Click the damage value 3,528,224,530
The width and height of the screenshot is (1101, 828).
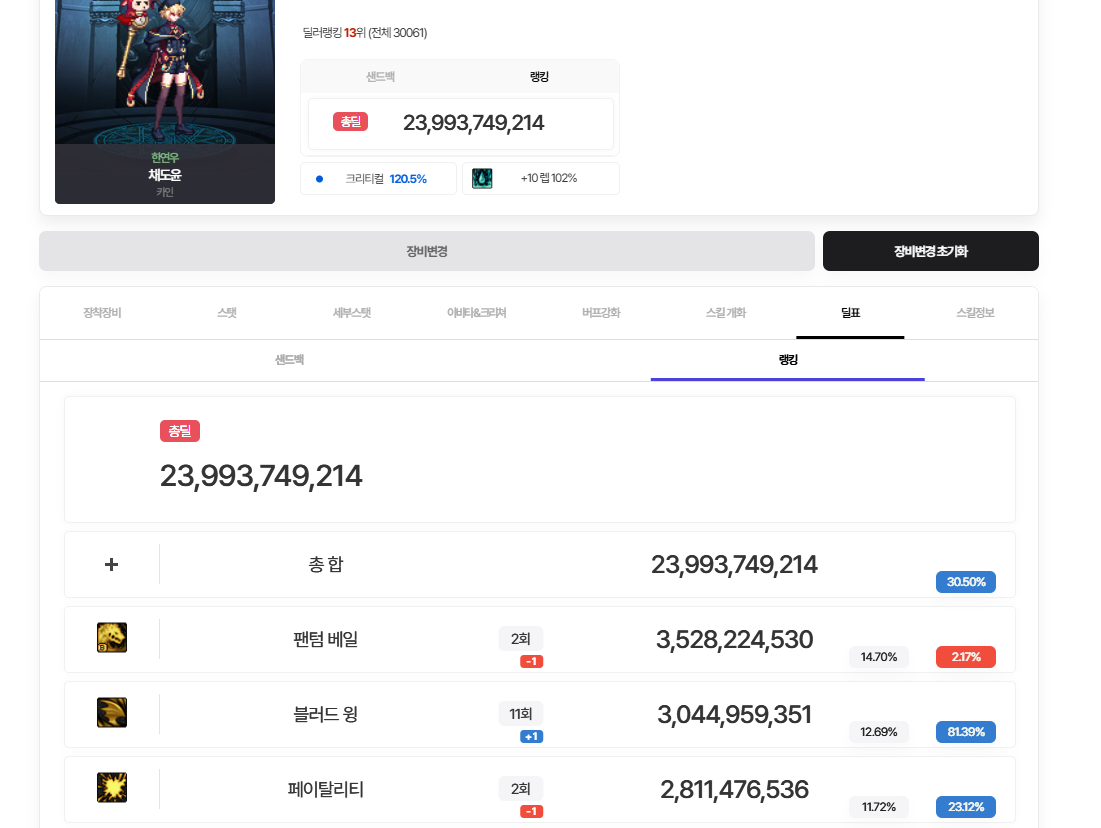point(734,639)
